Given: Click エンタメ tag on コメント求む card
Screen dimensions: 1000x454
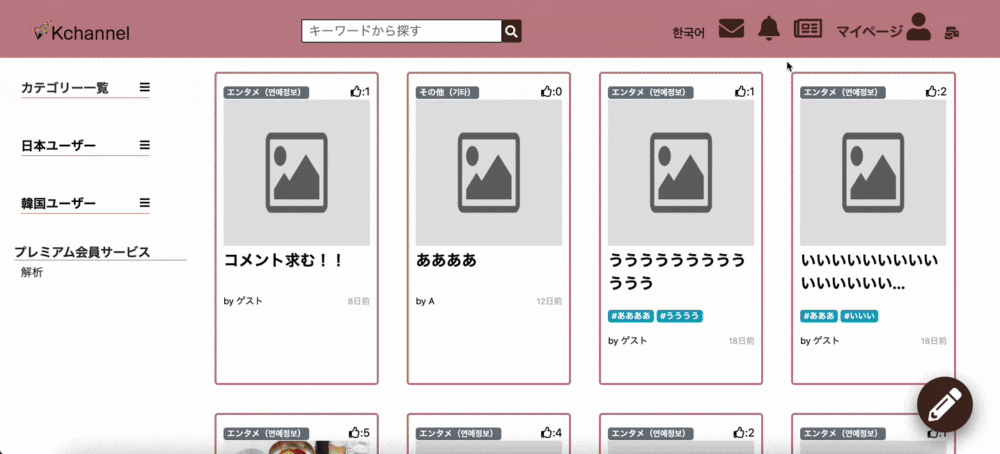Looking at the screenshot, I should (x=267, y=92).
